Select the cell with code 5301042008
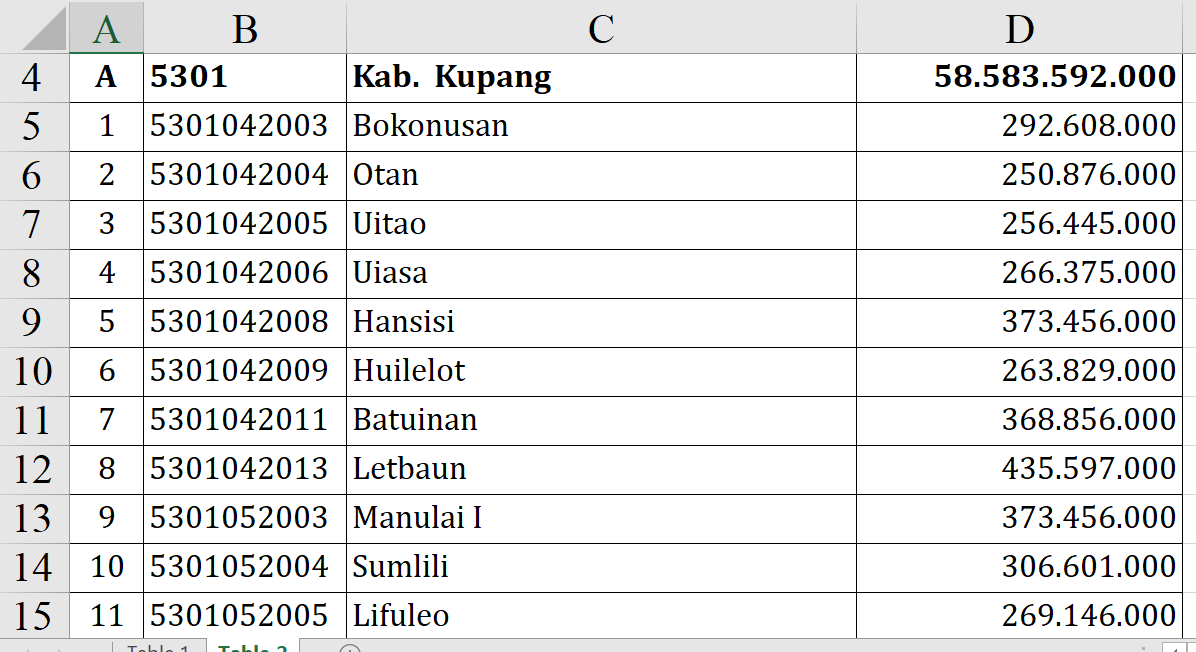This screenshot has height=652, width=1196. [245, 323]
